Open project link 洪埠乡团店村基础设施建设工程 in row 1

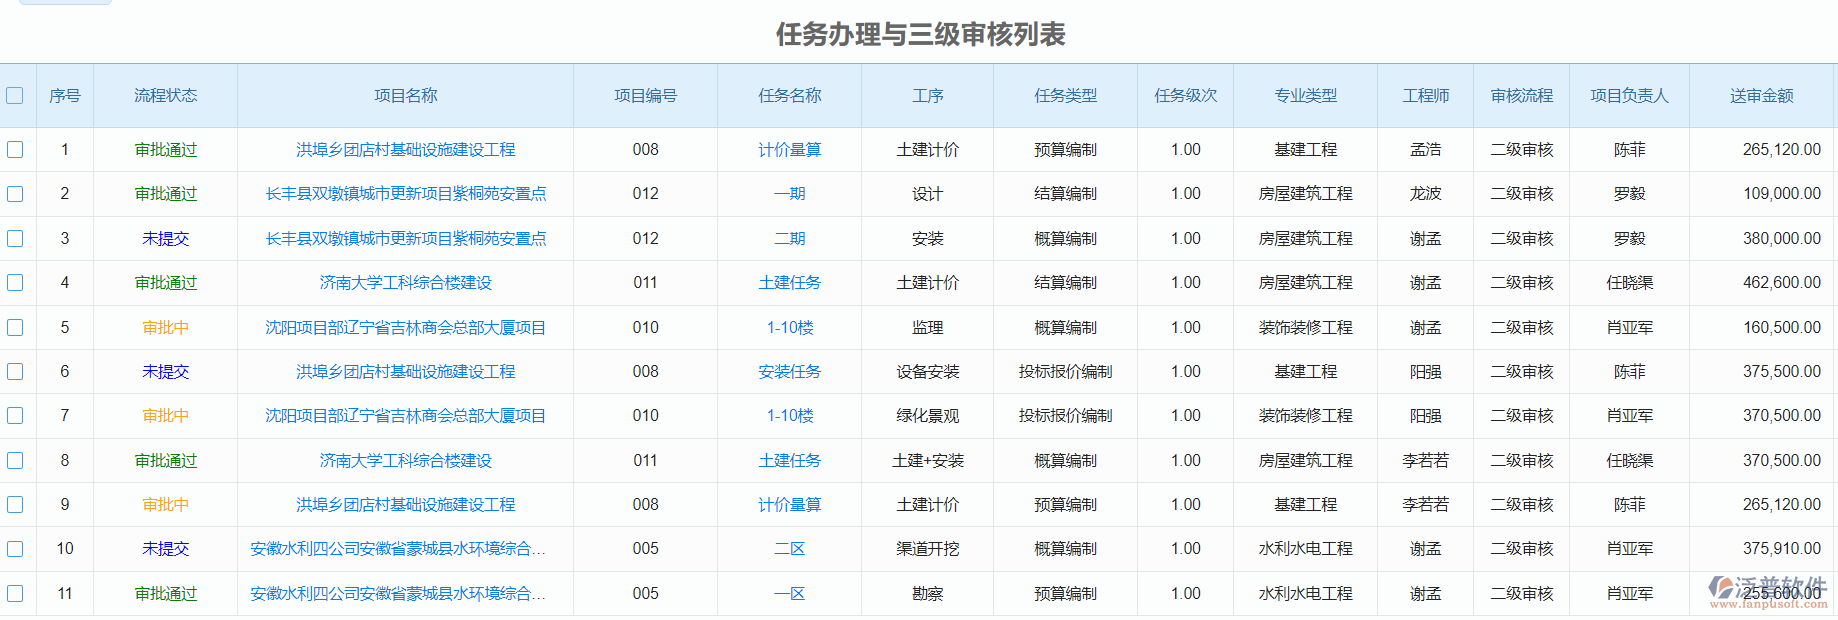click(x=406, y=149)
